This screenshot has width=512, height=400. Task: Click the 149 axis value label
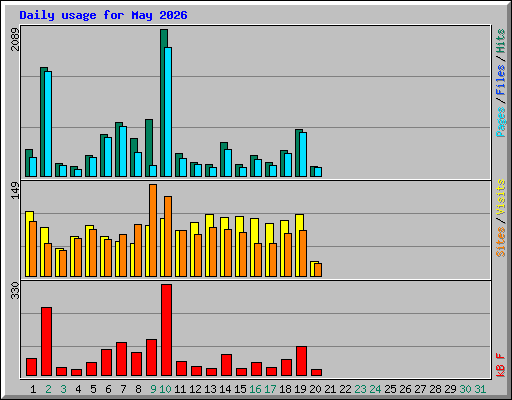[x=15, y=190]
